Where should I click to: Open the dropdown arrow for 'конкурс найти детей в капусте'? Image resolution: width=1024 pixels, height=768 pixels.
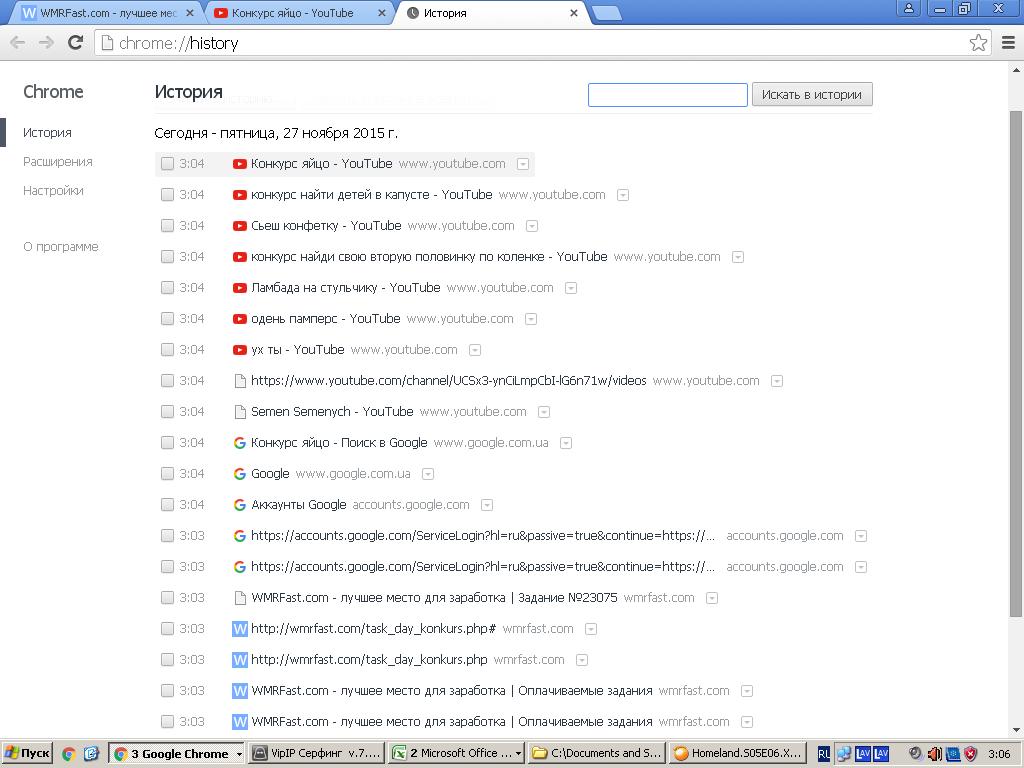click(623, 195)
